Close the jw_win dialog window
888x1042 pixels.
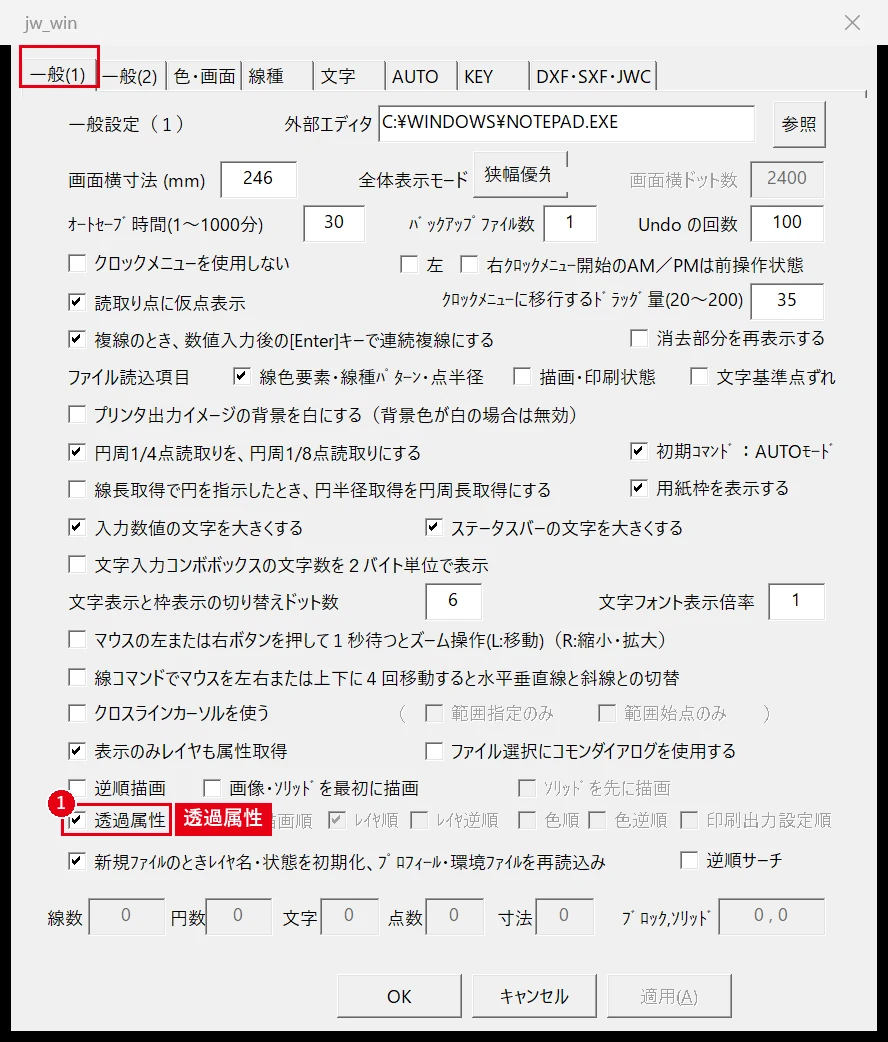852,23
